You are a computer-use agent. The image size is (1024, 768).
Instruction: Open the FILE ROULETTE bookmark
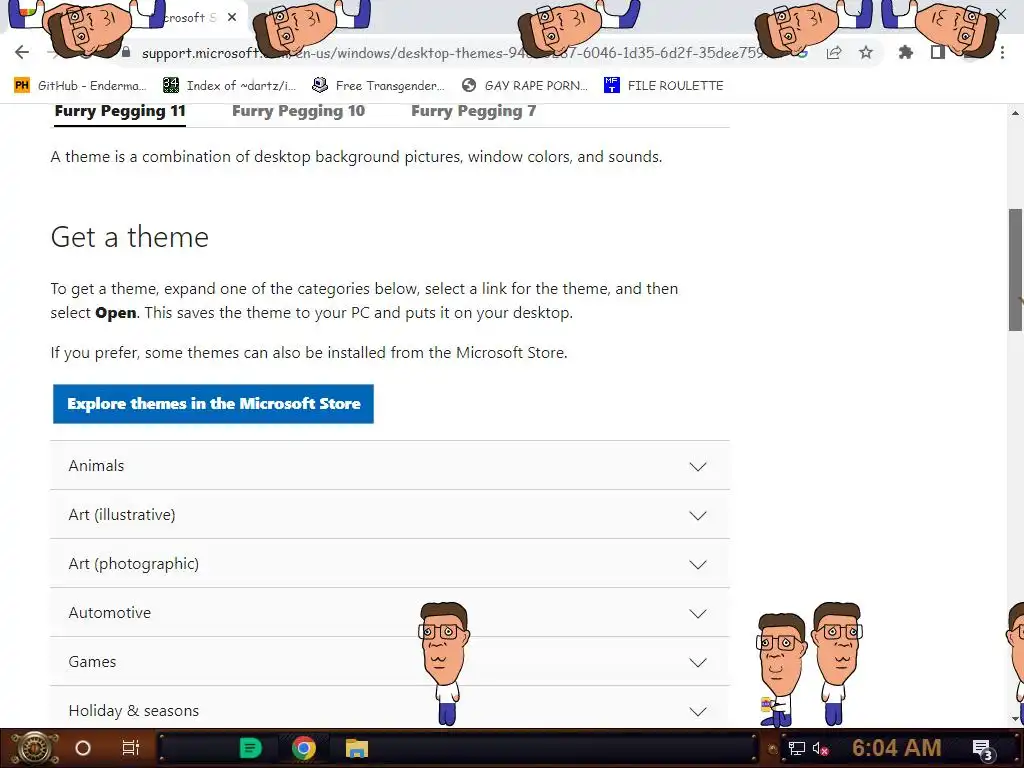point(664,86)
